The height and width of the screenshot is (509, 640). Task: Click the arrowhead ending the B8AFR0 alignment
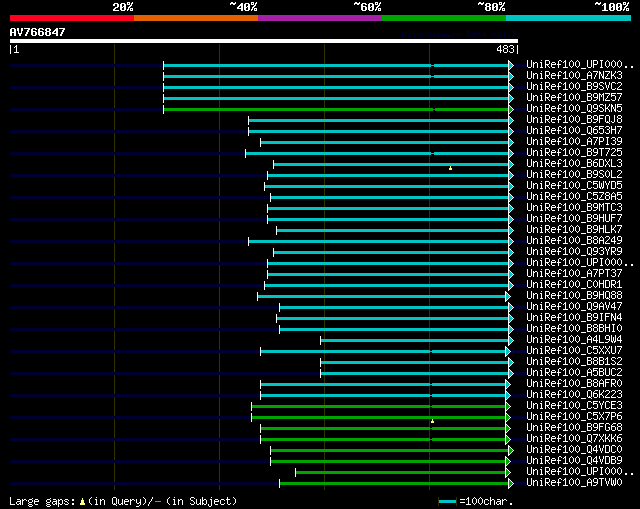point(508,385)
